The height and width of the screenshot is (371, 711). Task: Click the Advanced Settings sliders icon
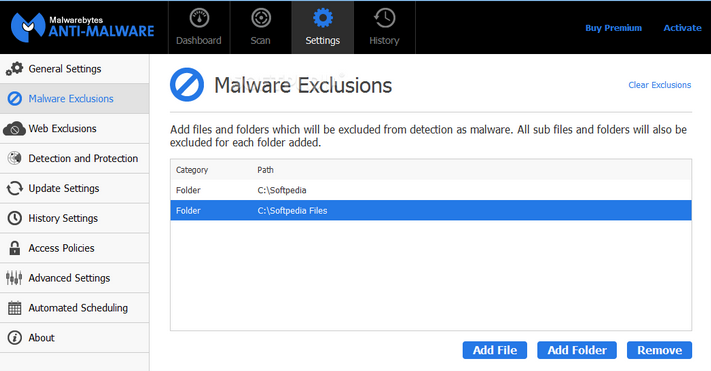[14, 278]
